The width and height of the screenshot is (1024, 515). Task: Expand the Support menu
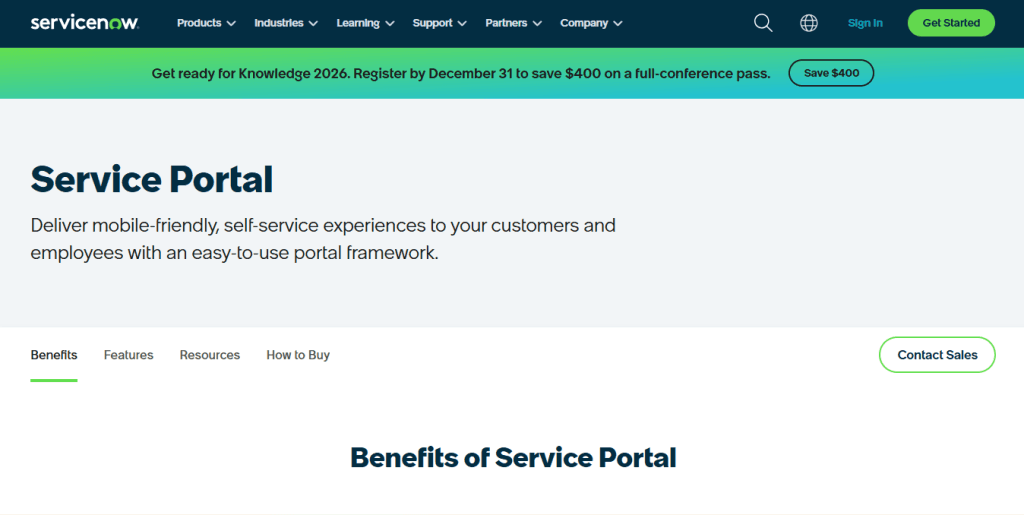pyautogui.click(x=440, y=23)
